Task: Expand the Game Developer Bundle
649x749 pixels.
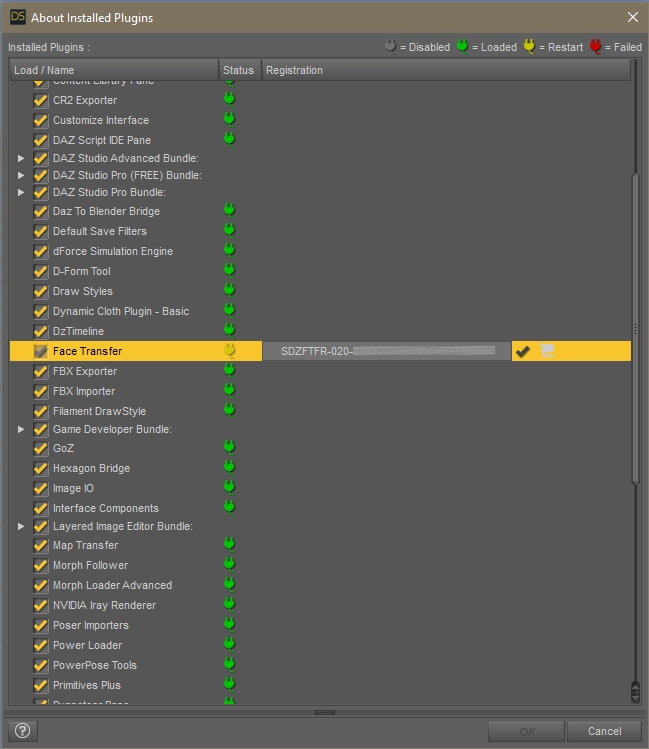Action: click(x=21, y=429)
